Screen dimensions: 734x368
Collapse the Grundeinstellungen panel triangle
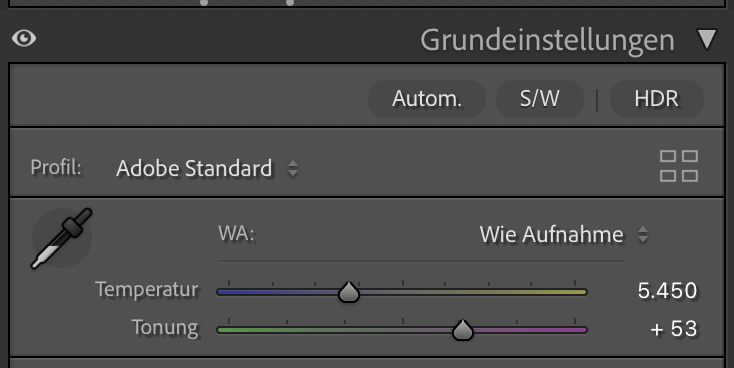706,39
